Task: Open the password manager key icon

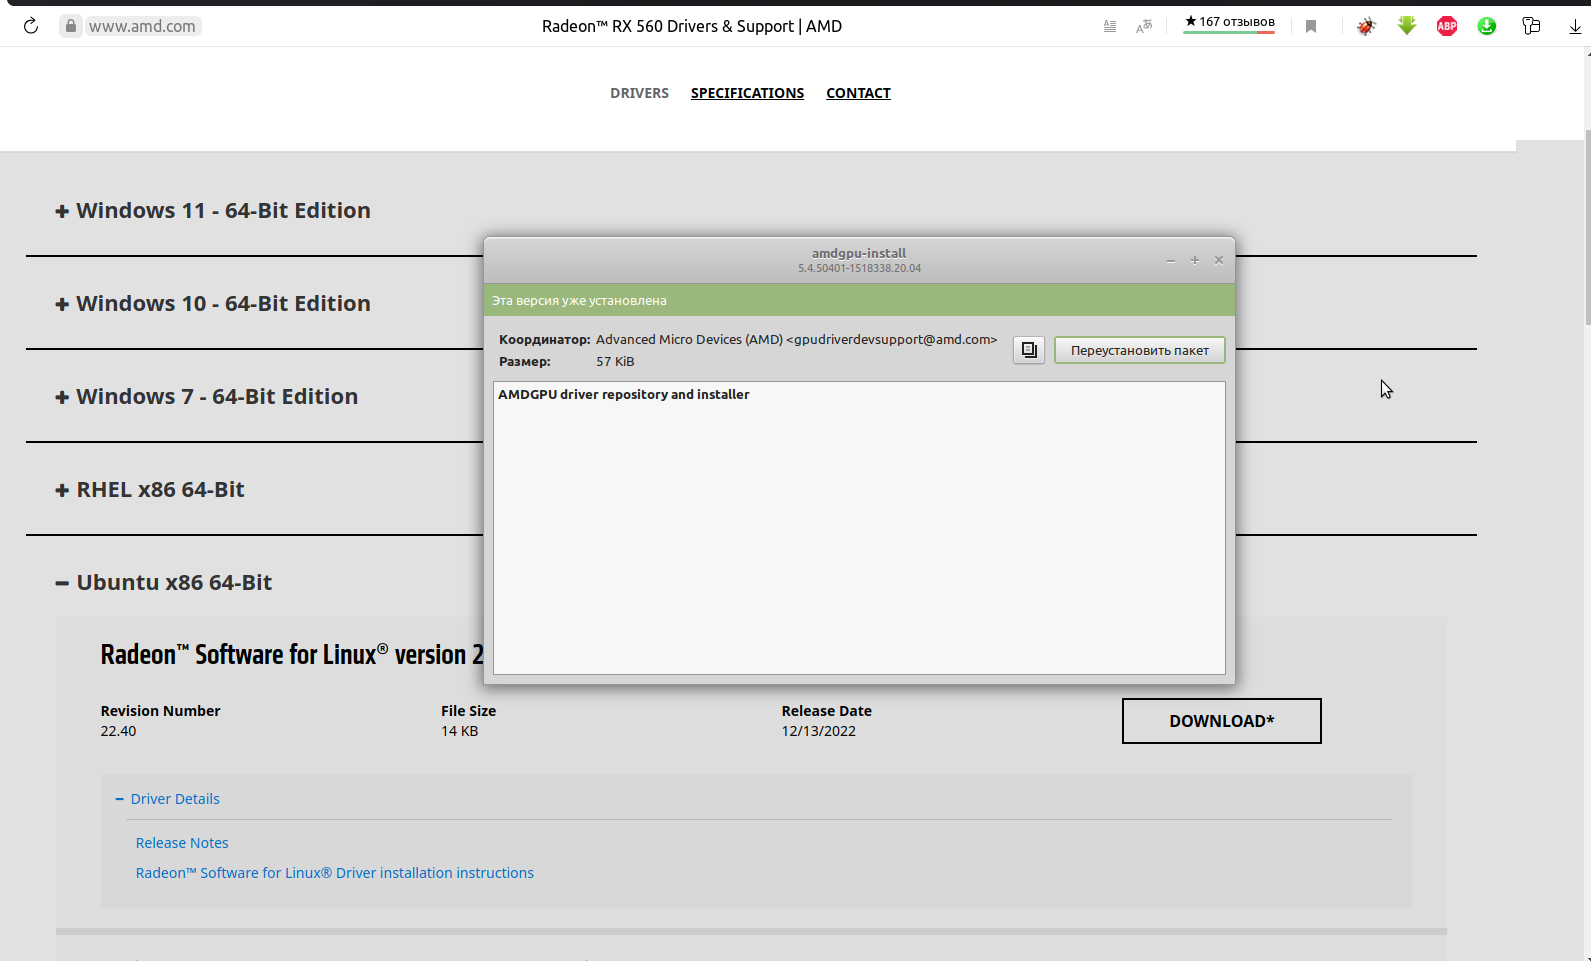Action: (1531, 26)
